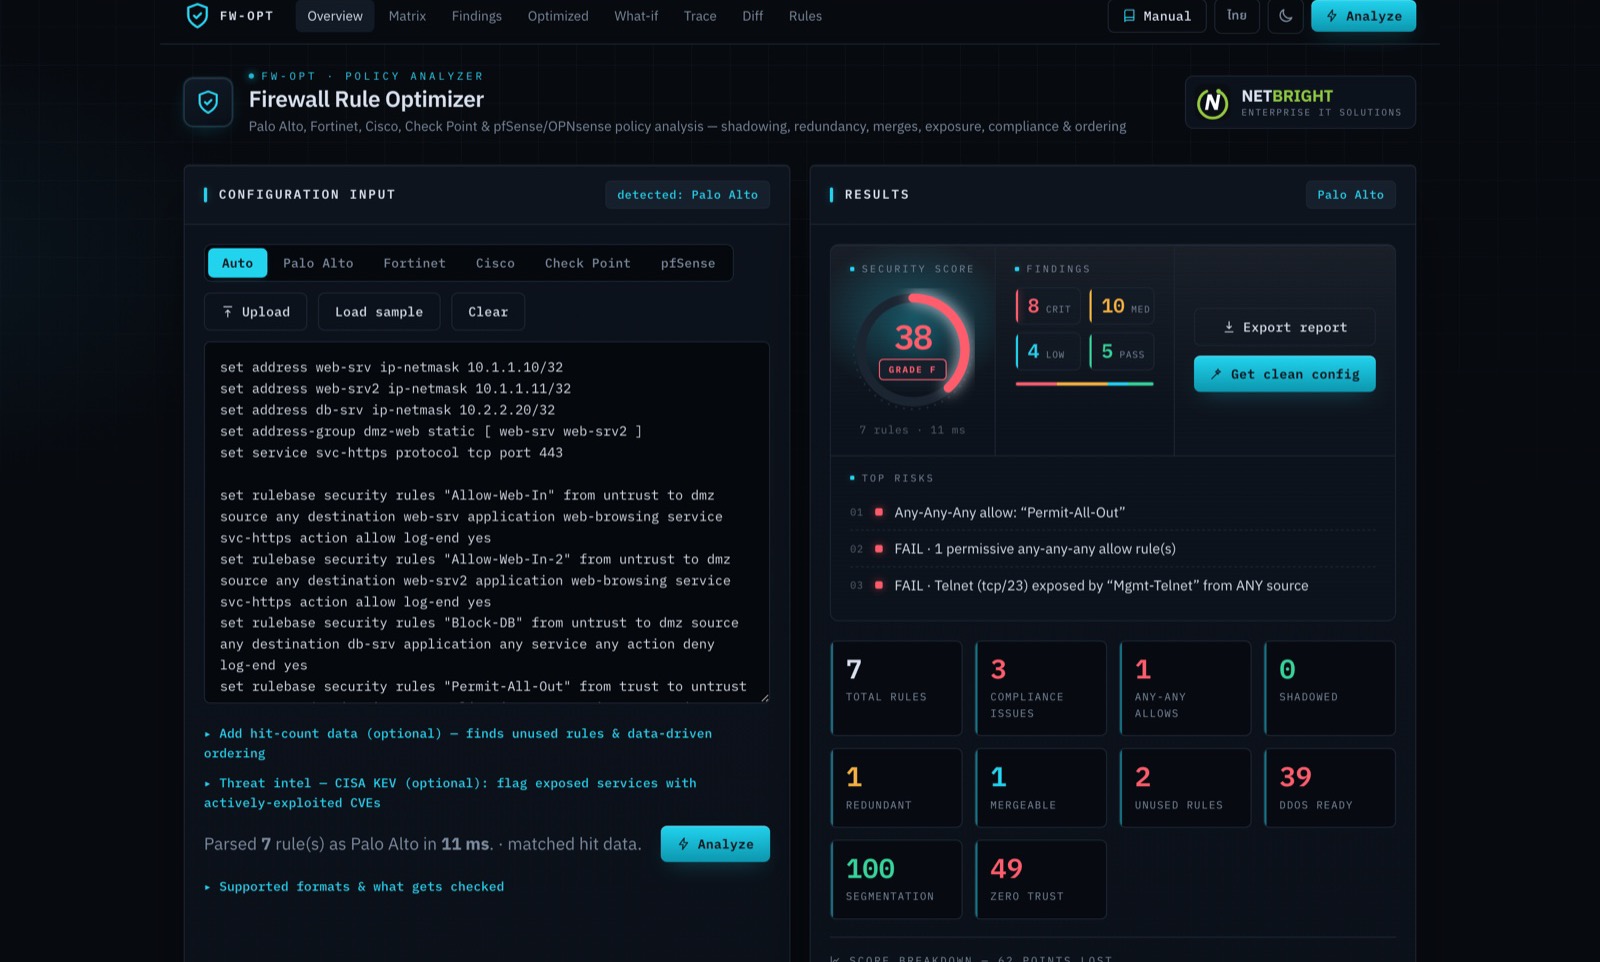Switch to the Rules tab

[805, 16]
